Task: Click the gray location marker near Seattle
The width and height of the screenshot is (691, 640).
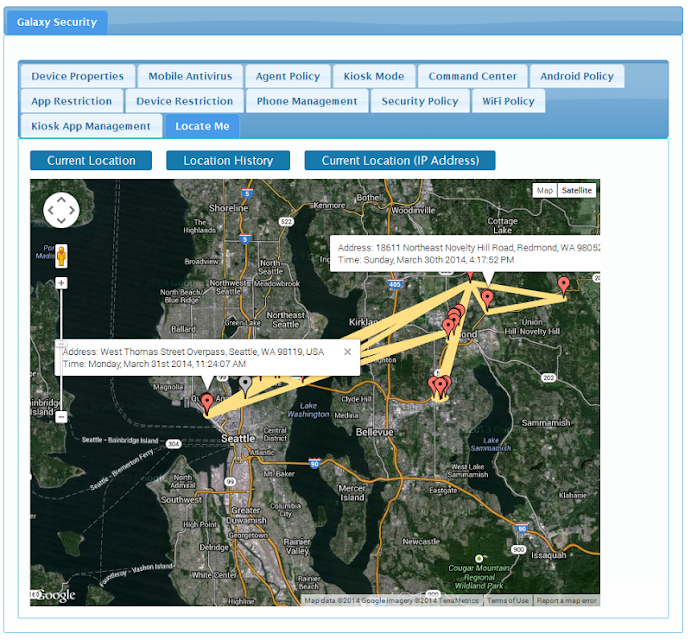Action: tap(245, 385)
